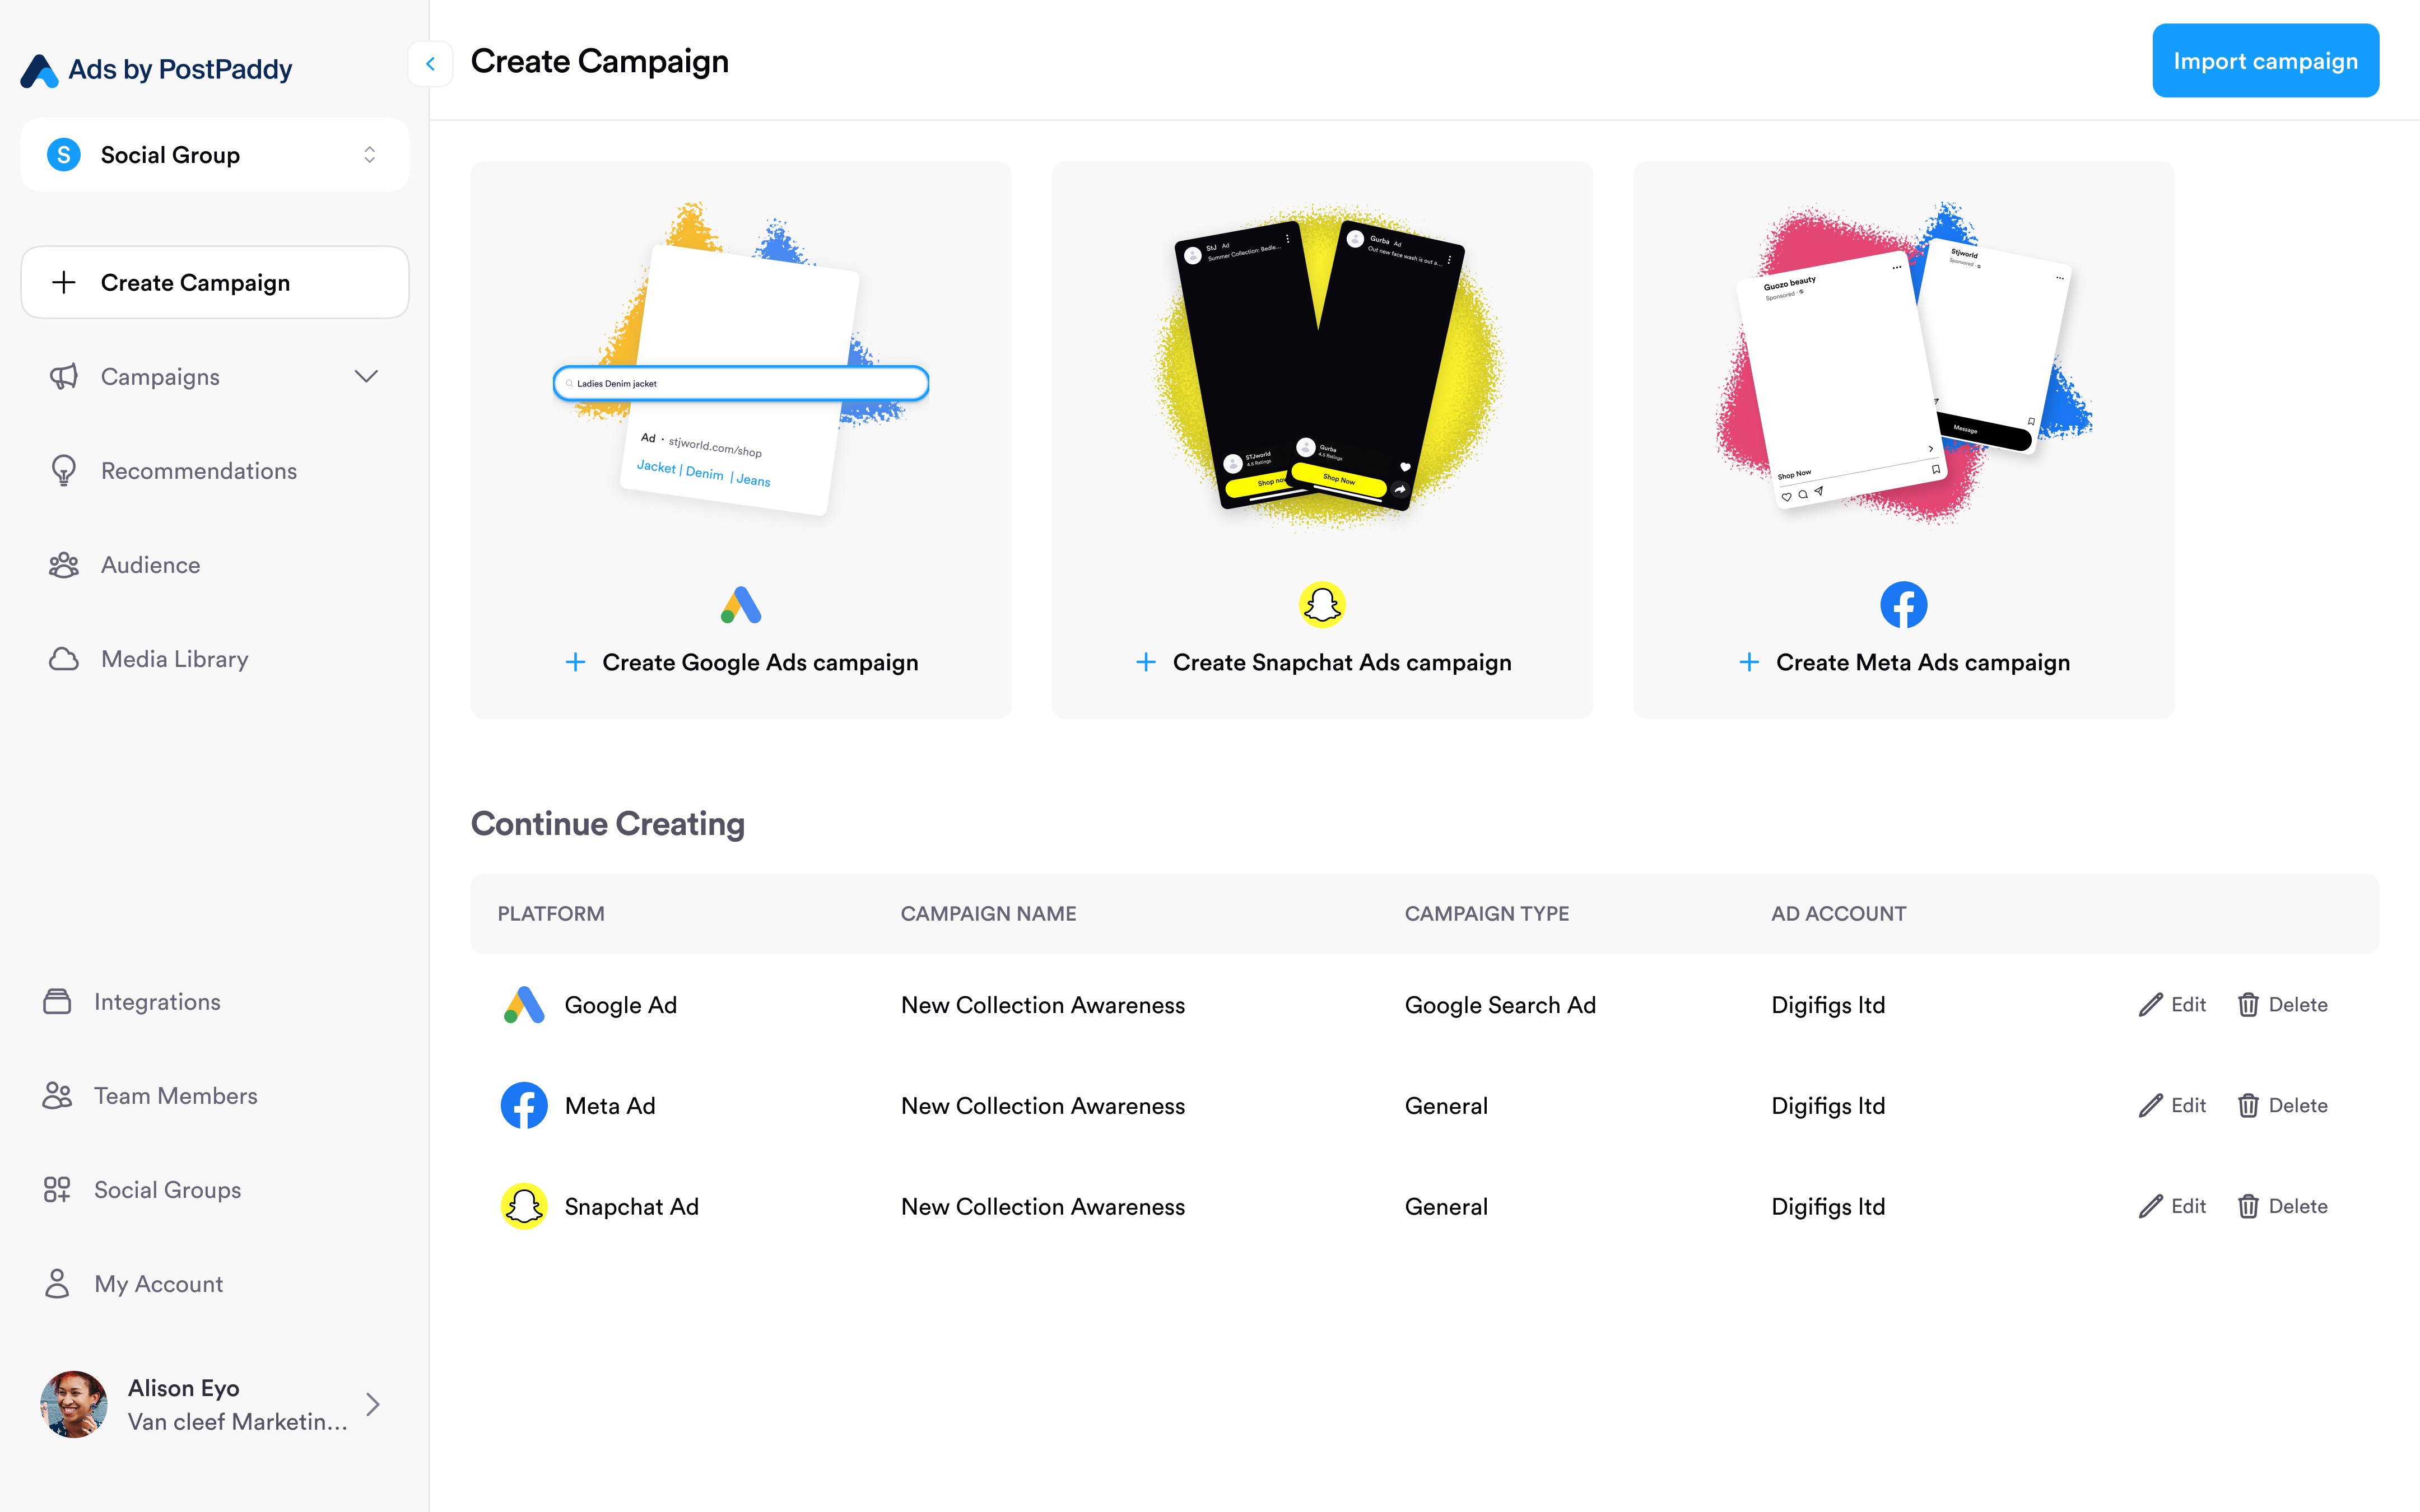Click the Ads by PostPaddy logo icon

(39, 70)
